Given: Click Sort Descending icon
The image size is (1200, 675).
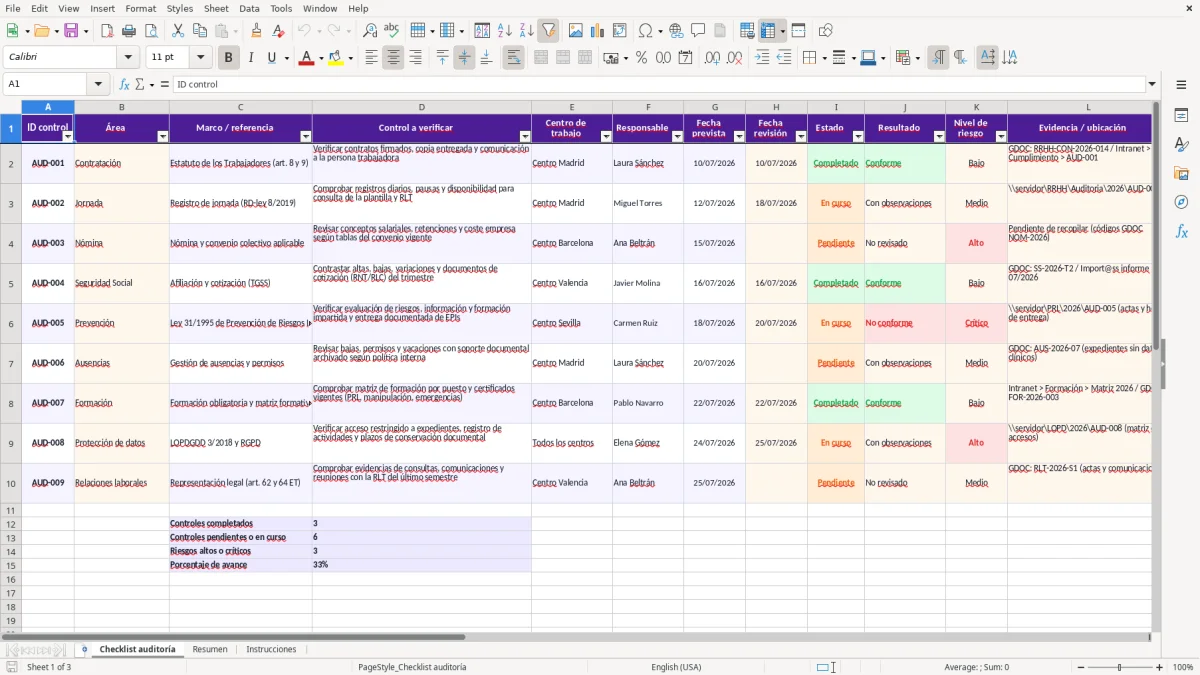Looking at the screenshot, I should 526,31.
